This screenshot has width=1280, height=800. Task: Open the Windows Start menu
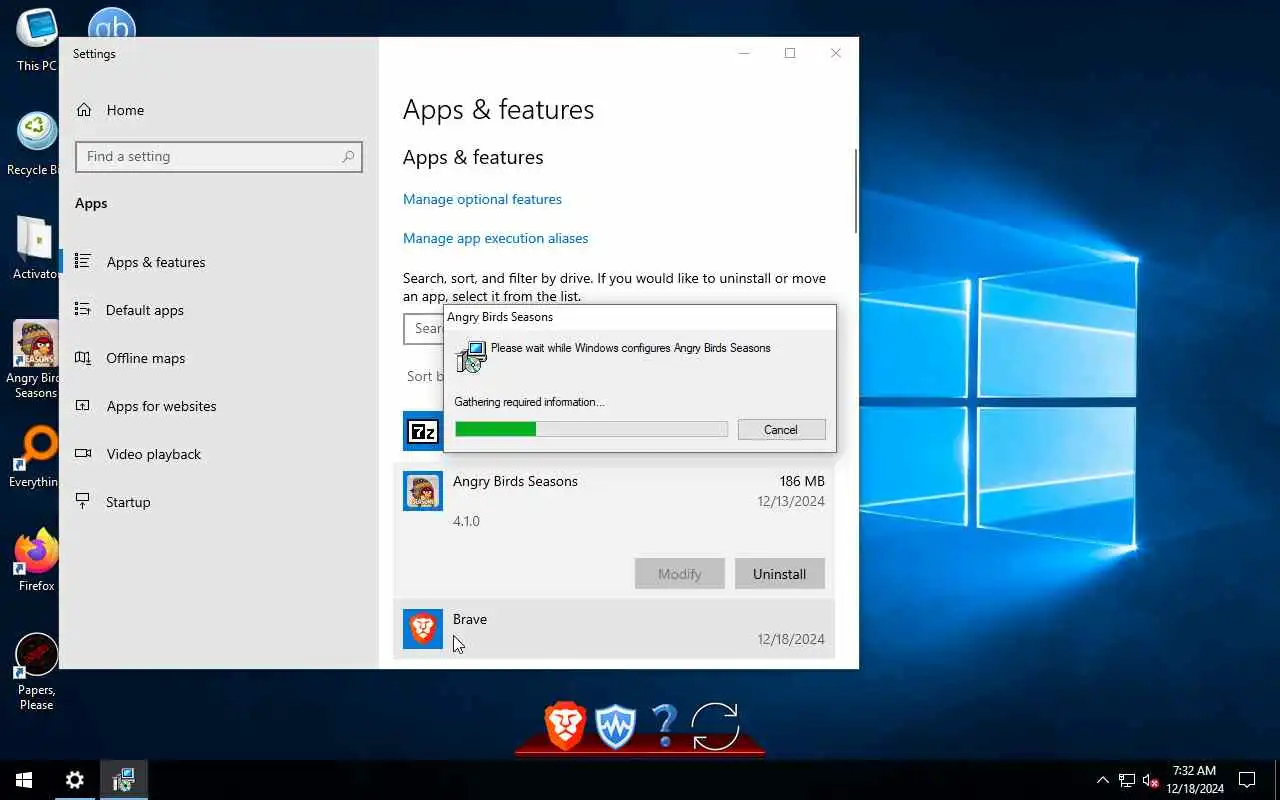click(24, 780)
